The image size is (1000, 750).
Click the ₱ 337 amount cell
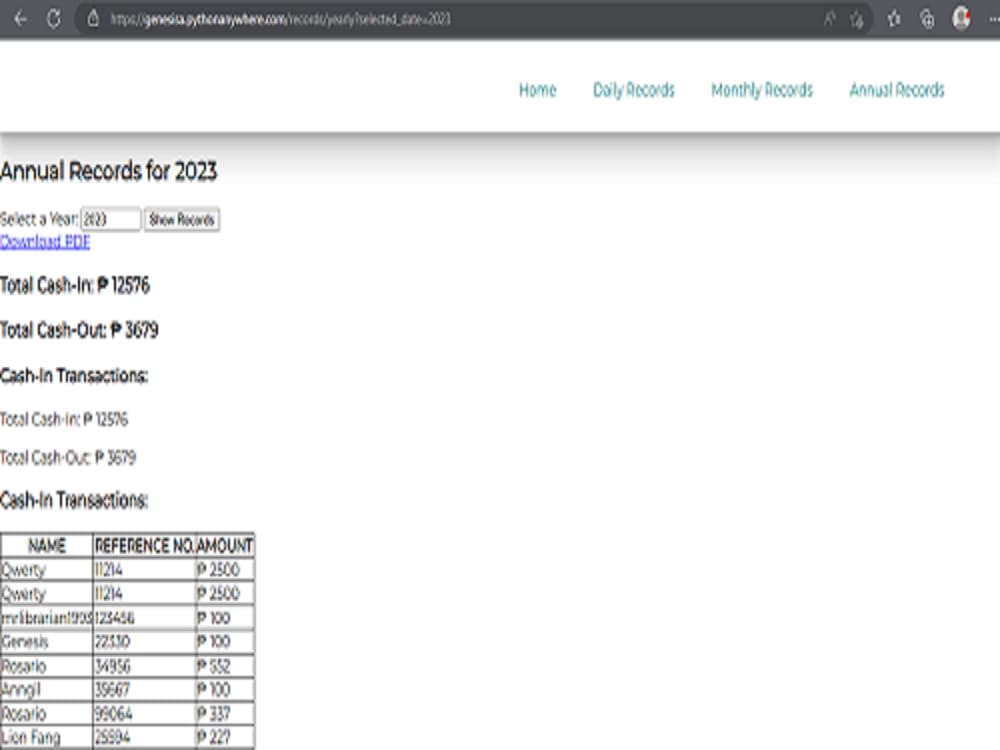(224, 714)
